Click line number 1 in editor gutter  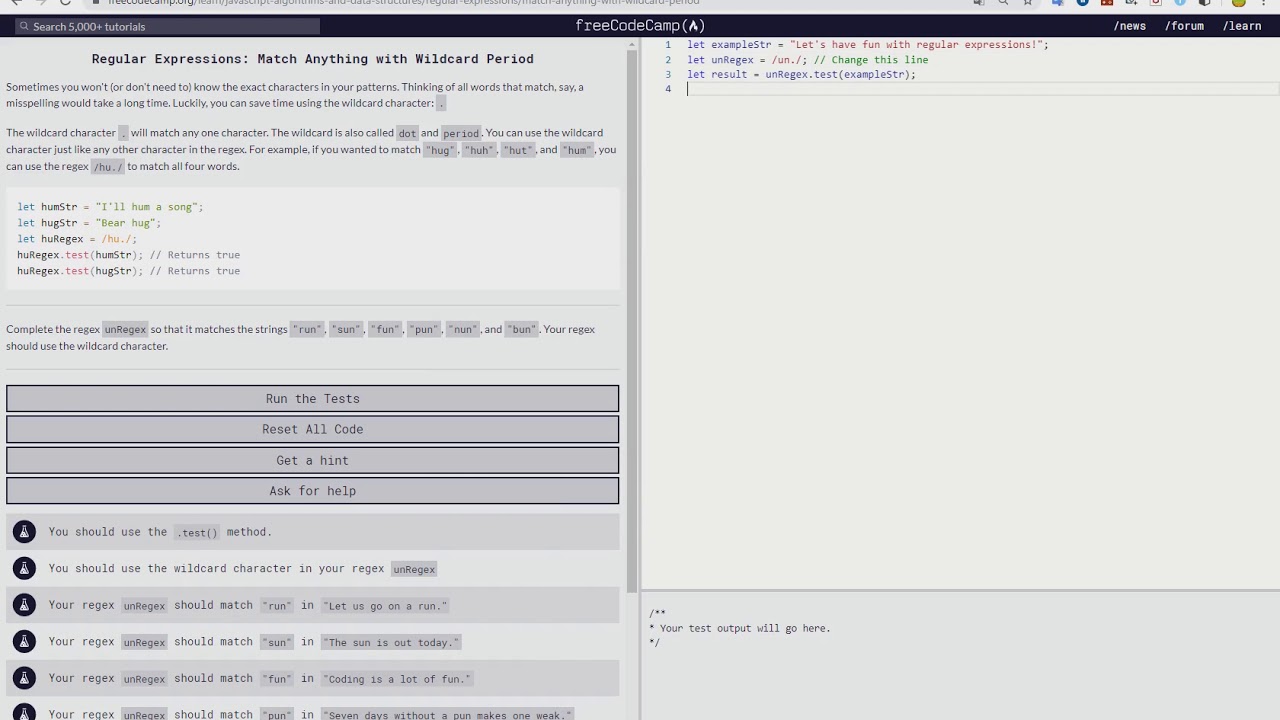(x=668, y=45)
